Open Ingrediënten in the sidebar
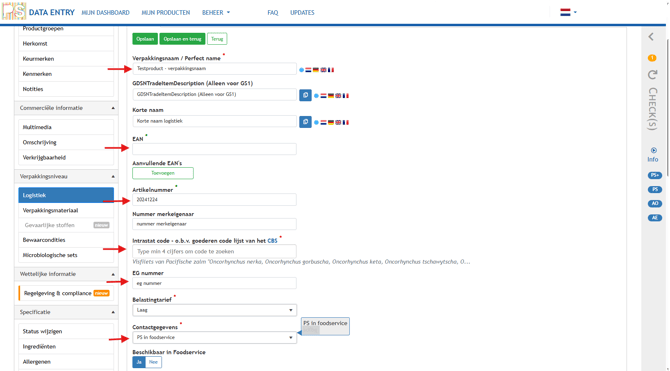 (66, 347)
